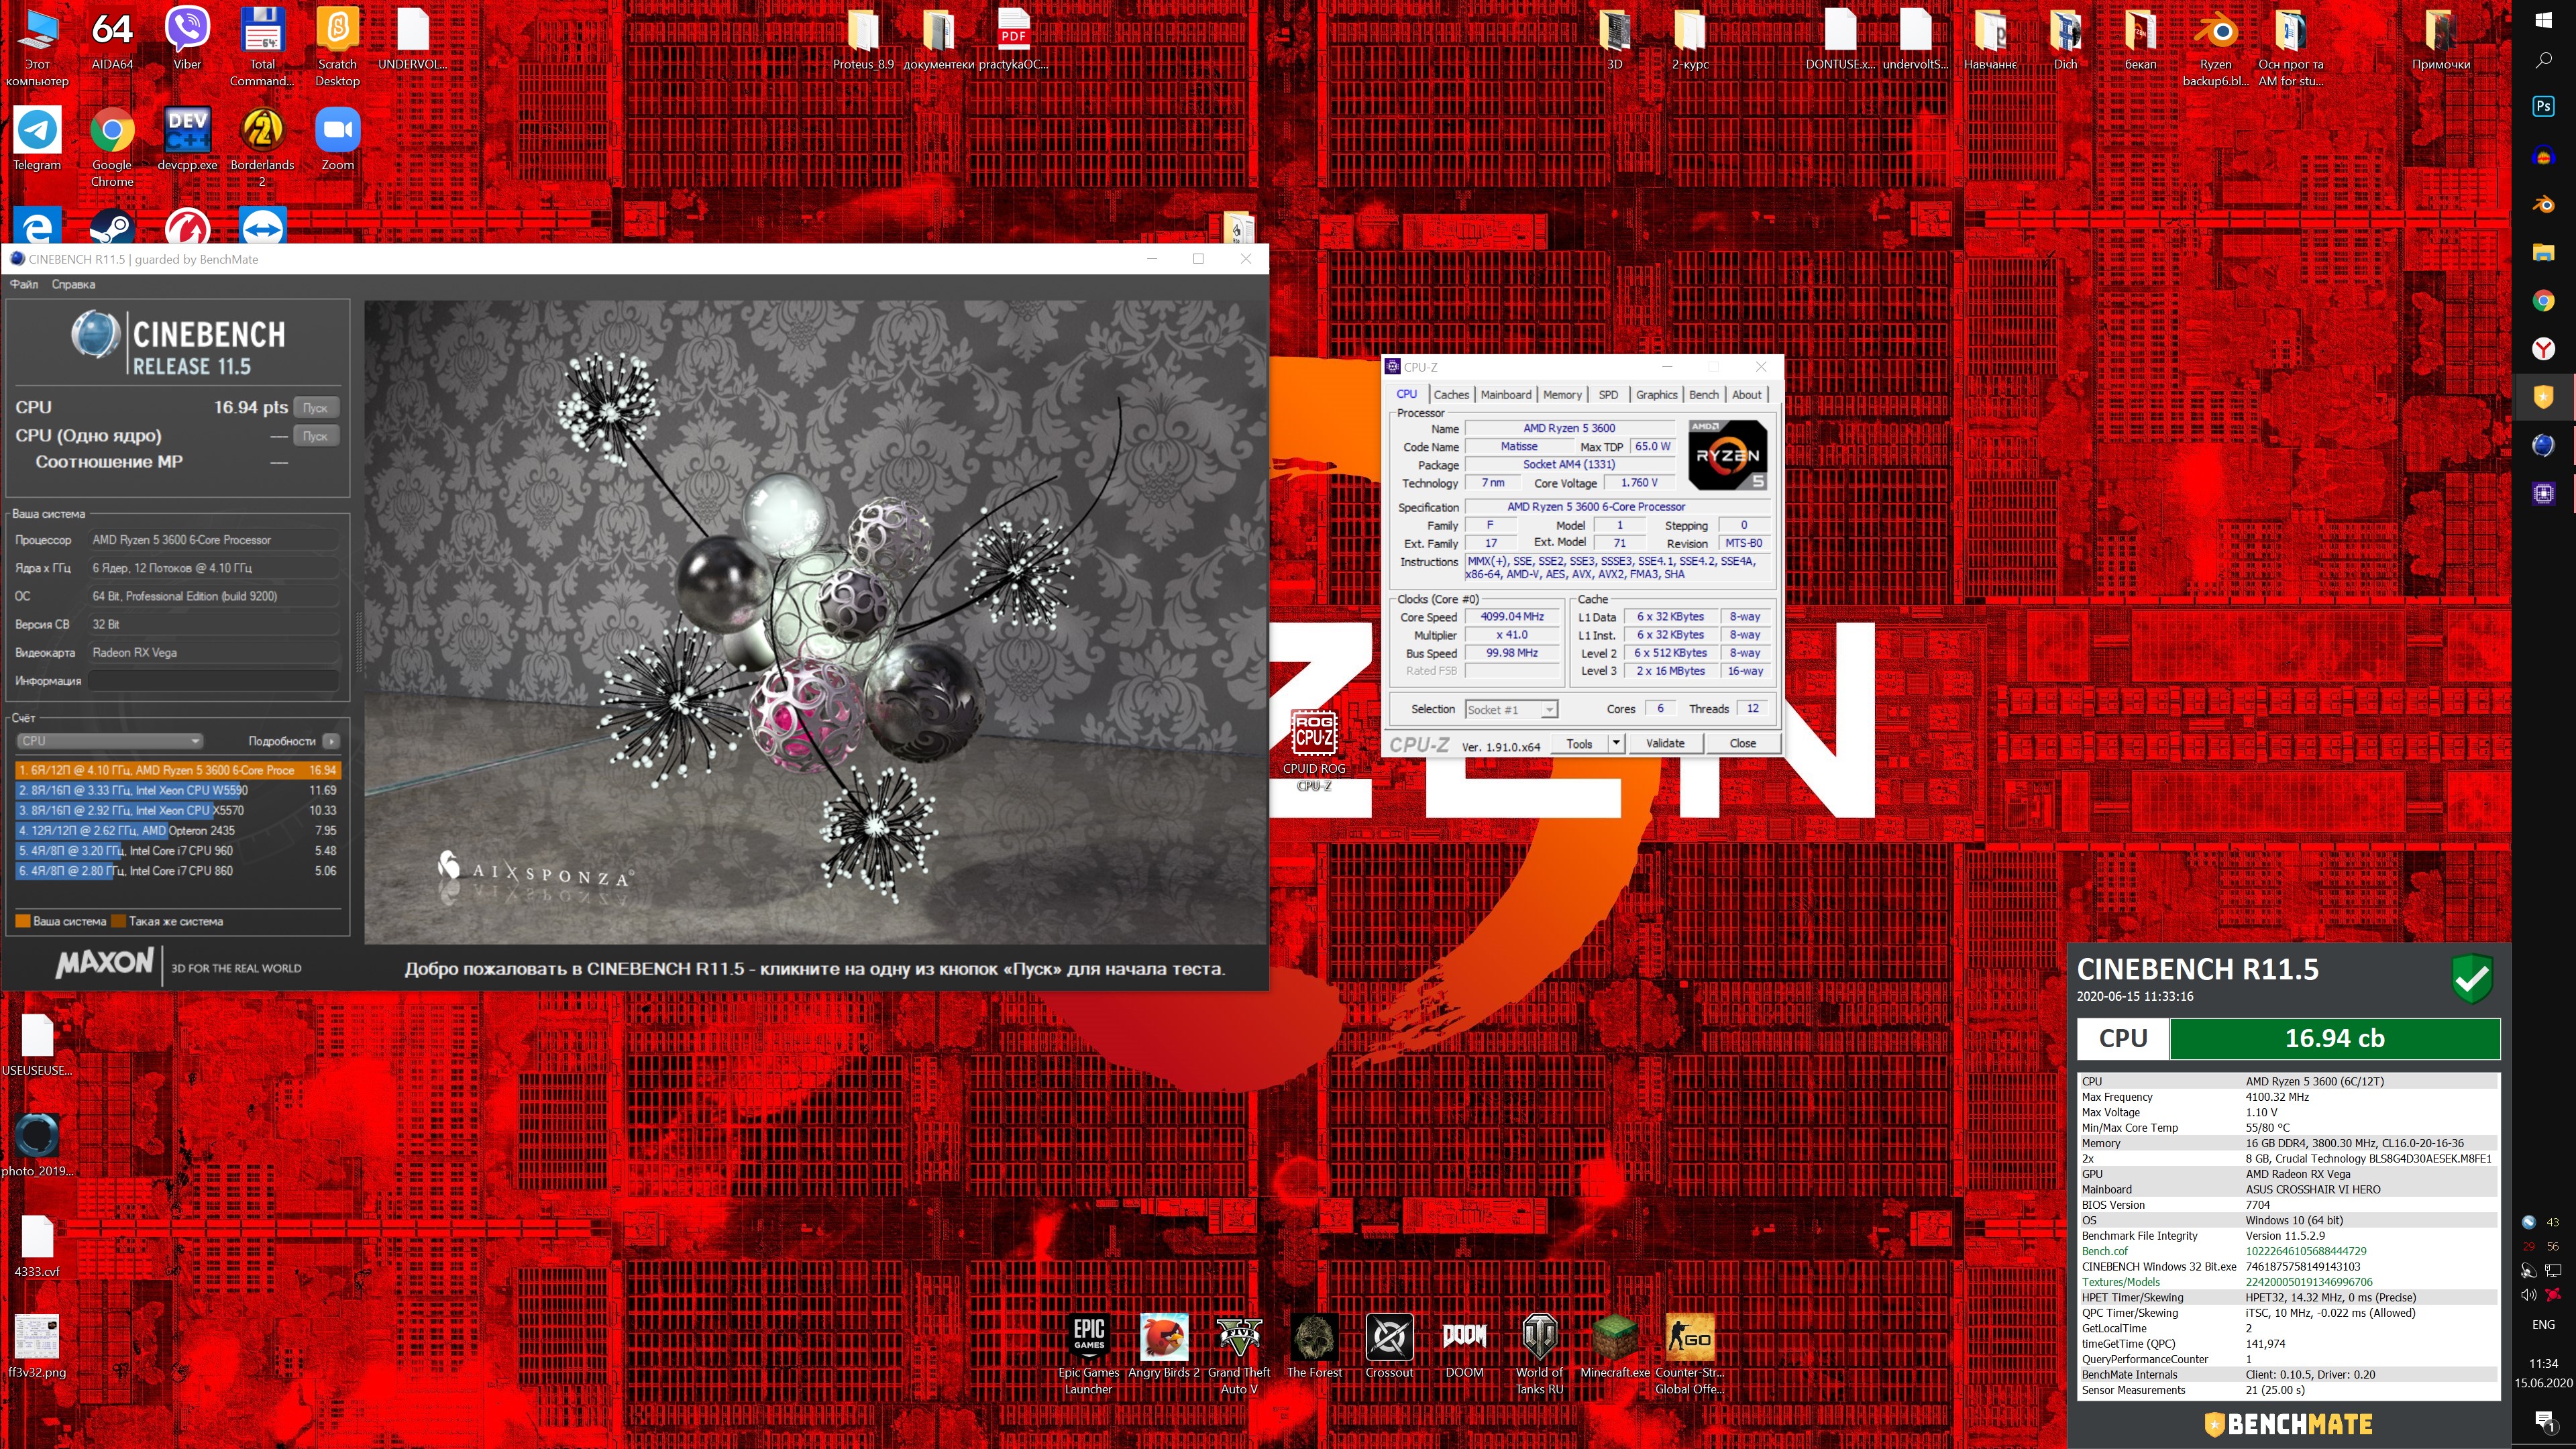Select the Ryzen 5 3600 16.94 ranking row
This screenshot has height=1449, width=2576.
[178, 770]
